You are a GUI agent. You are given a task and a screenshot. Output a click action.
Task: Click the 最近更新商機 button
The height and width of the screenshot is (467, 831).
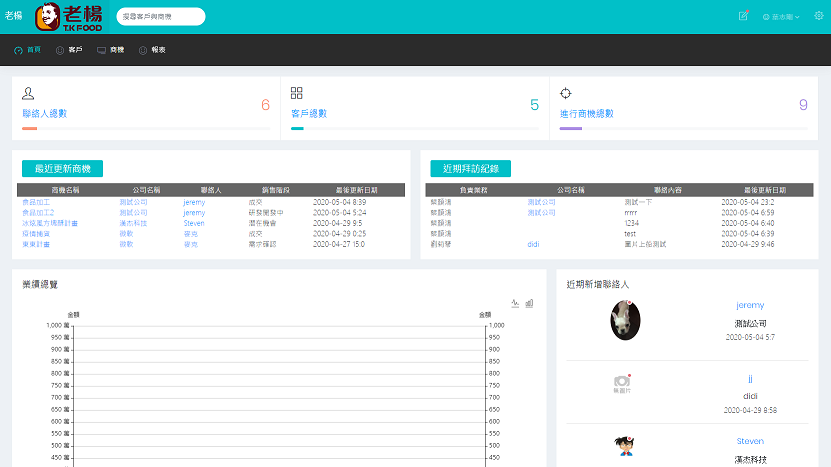[62, 169]
